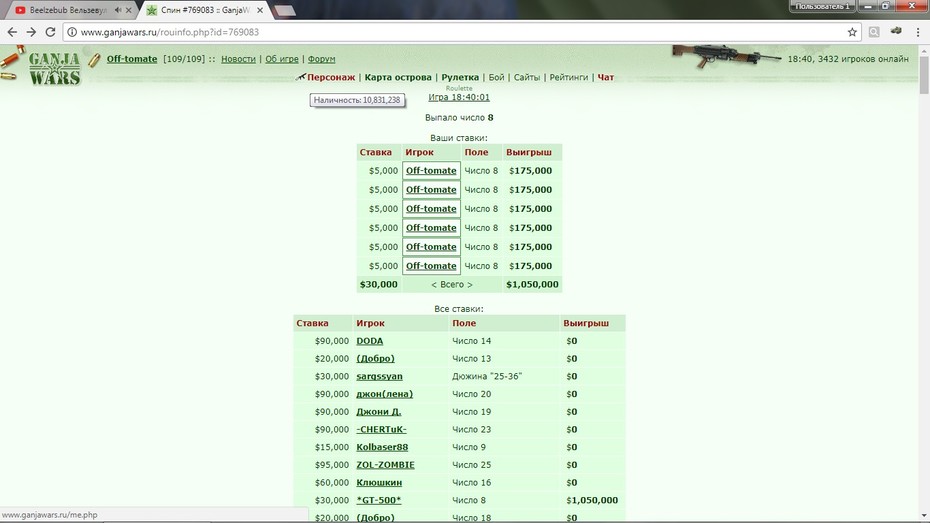Click Off-tomate in the first bets row
Viewport: 930px width, 523px height.
(x=431, y=171)
